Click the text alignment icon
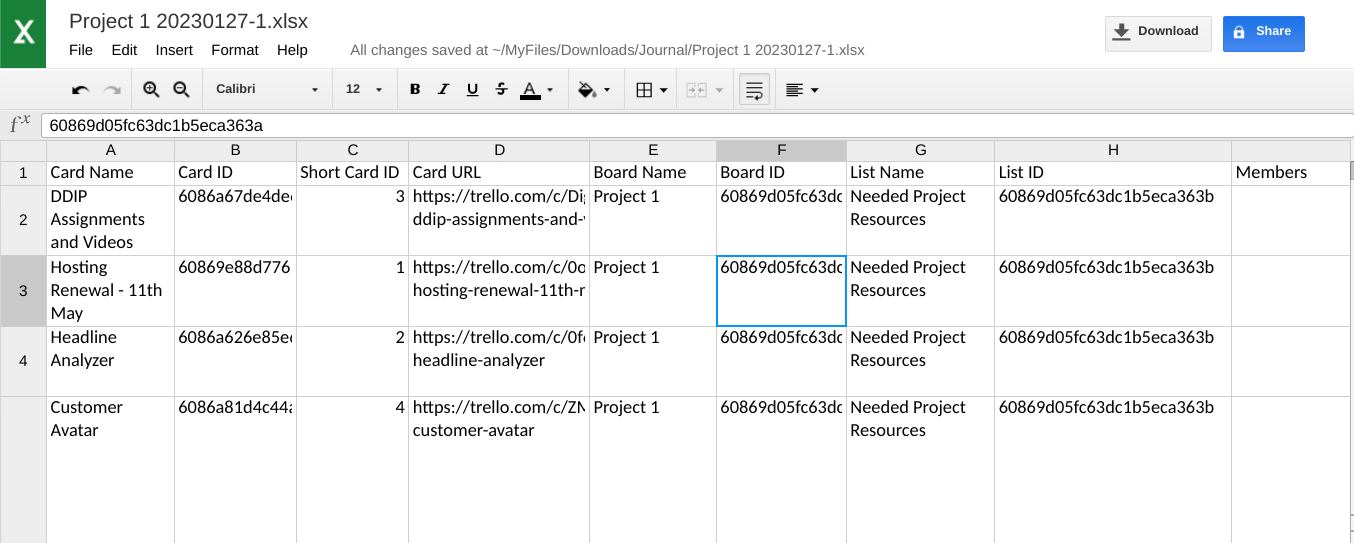This screenshot has width=1354, height=543. point(794,89)
